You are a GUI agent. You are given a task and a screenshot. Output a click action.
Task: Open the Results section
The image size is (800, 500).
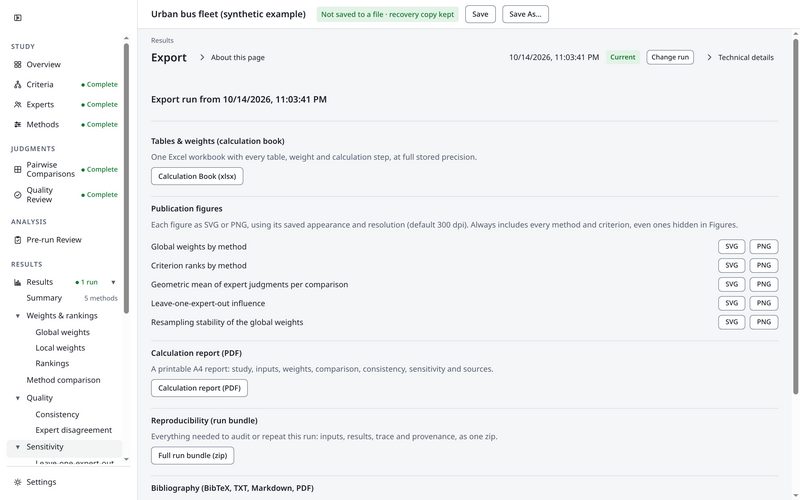40,282
